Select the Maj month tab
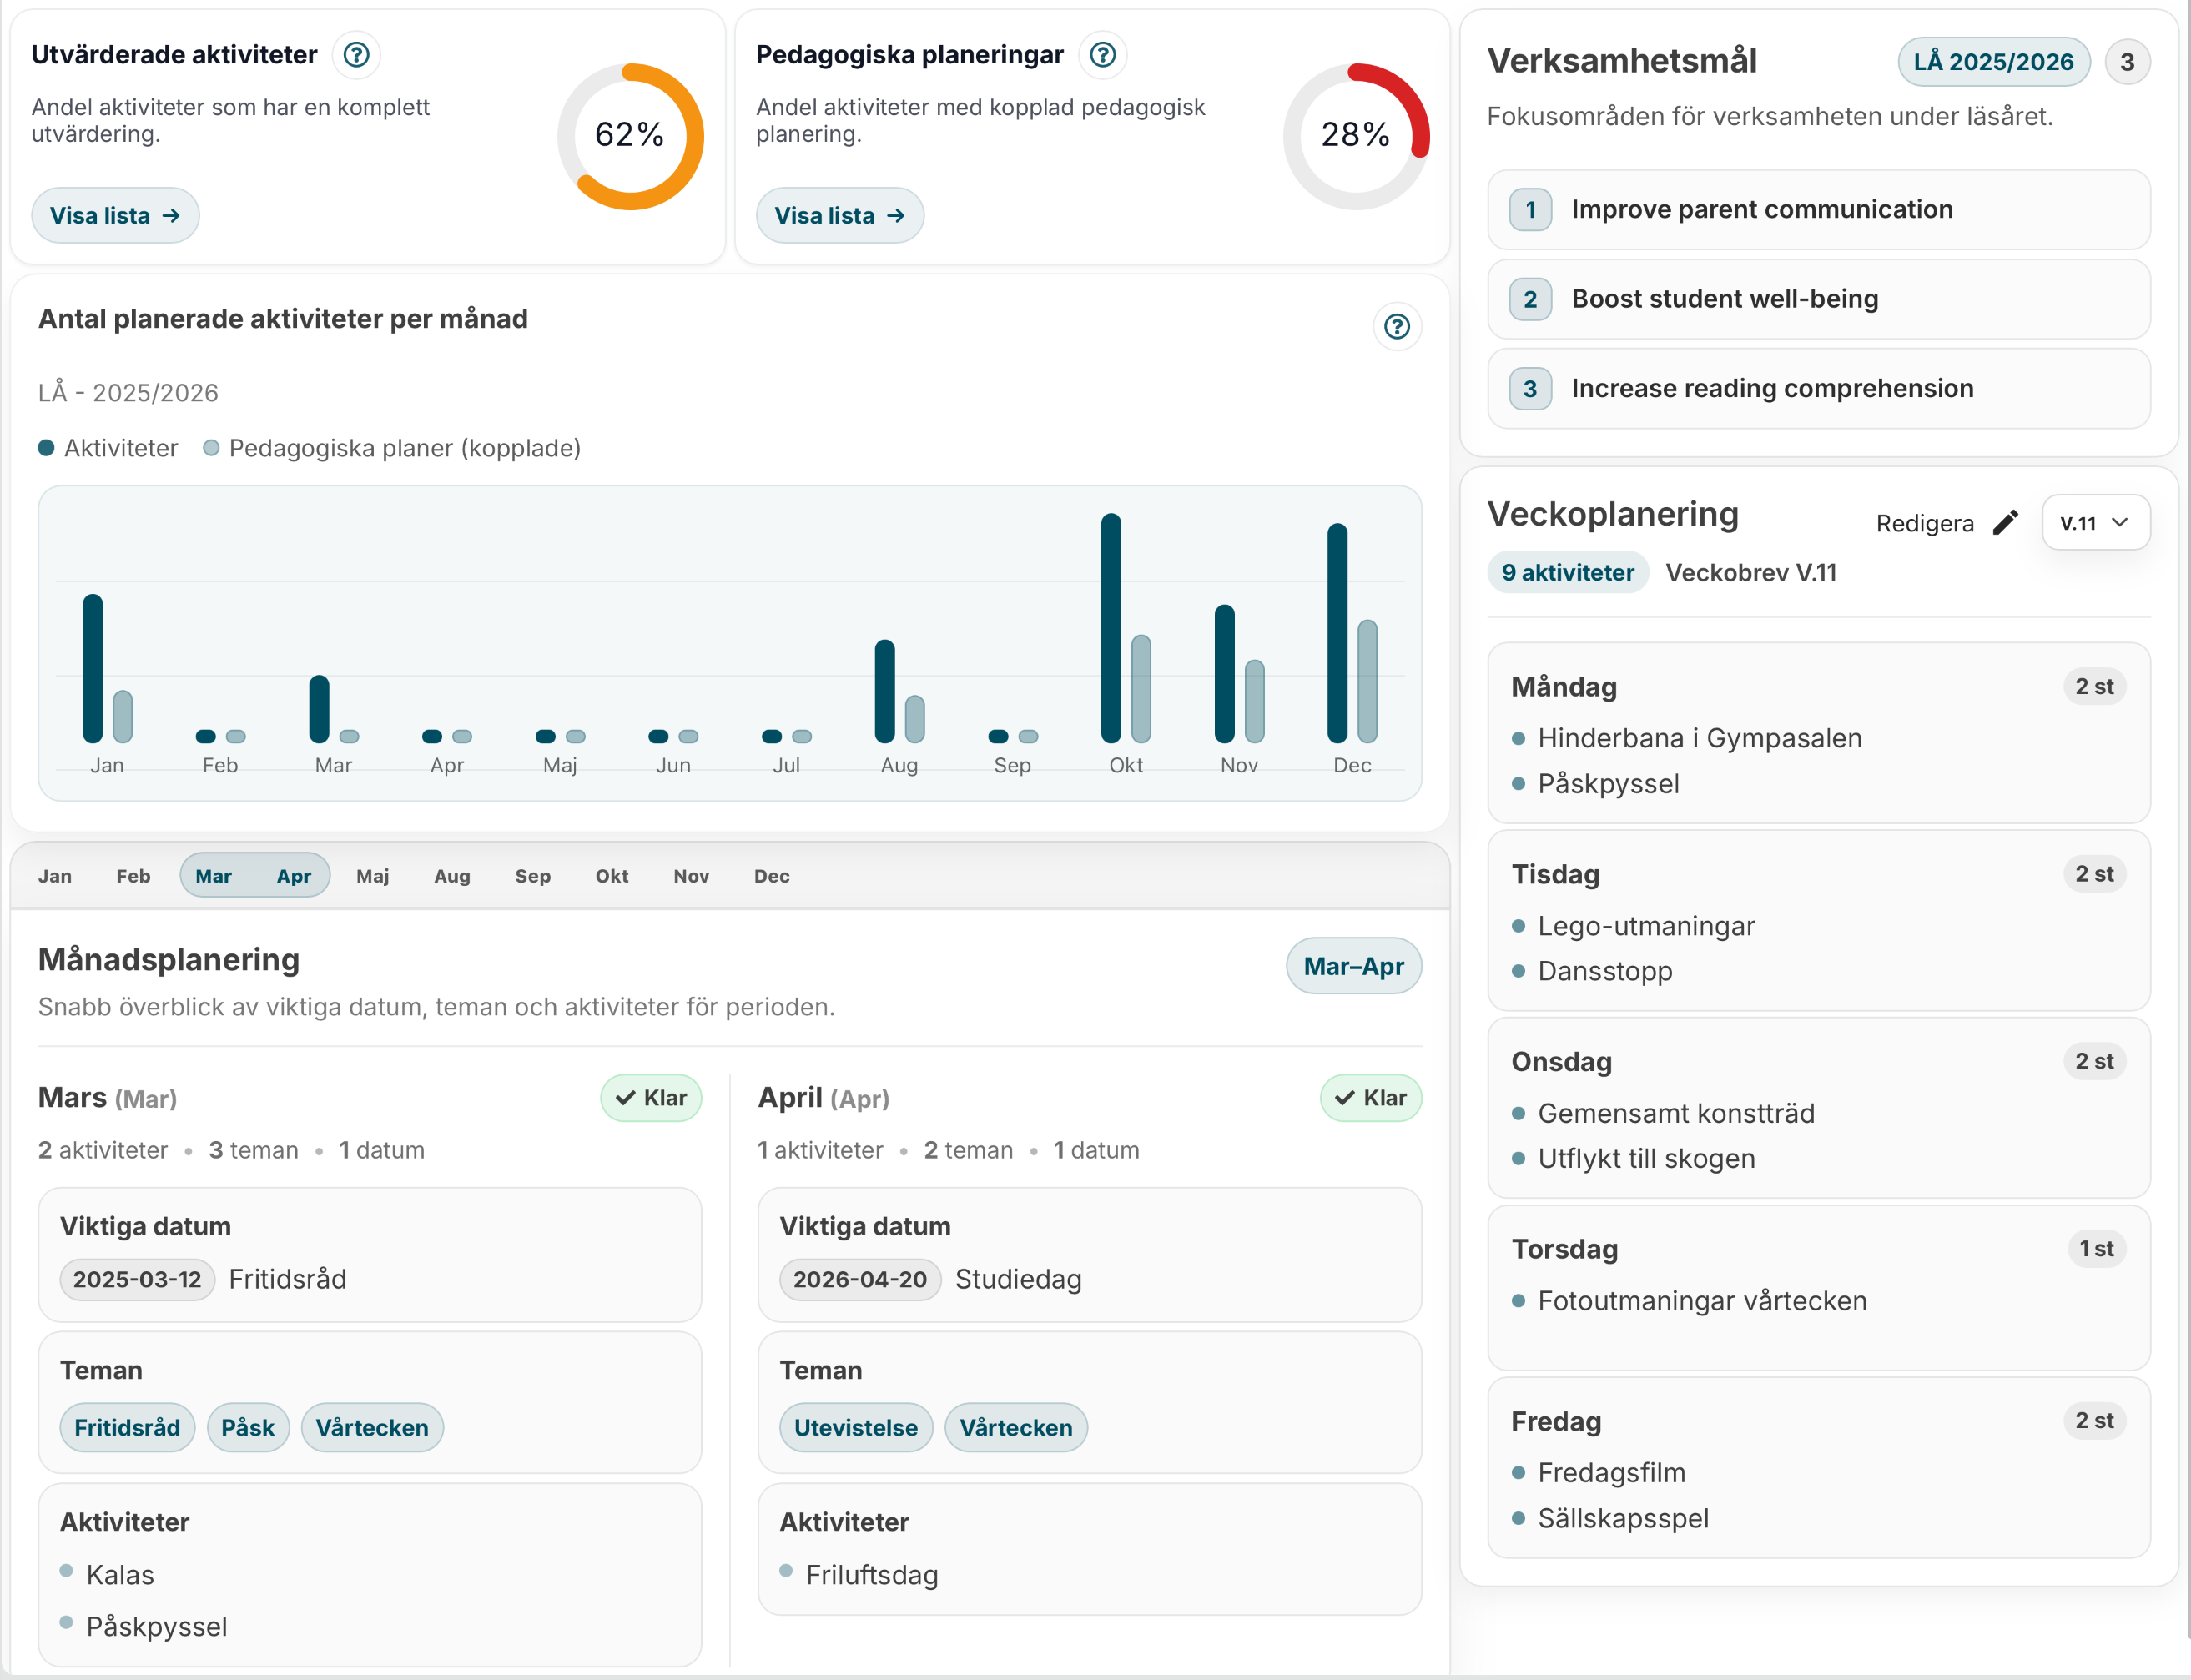2191x1680 pixels. coord(372,876)
